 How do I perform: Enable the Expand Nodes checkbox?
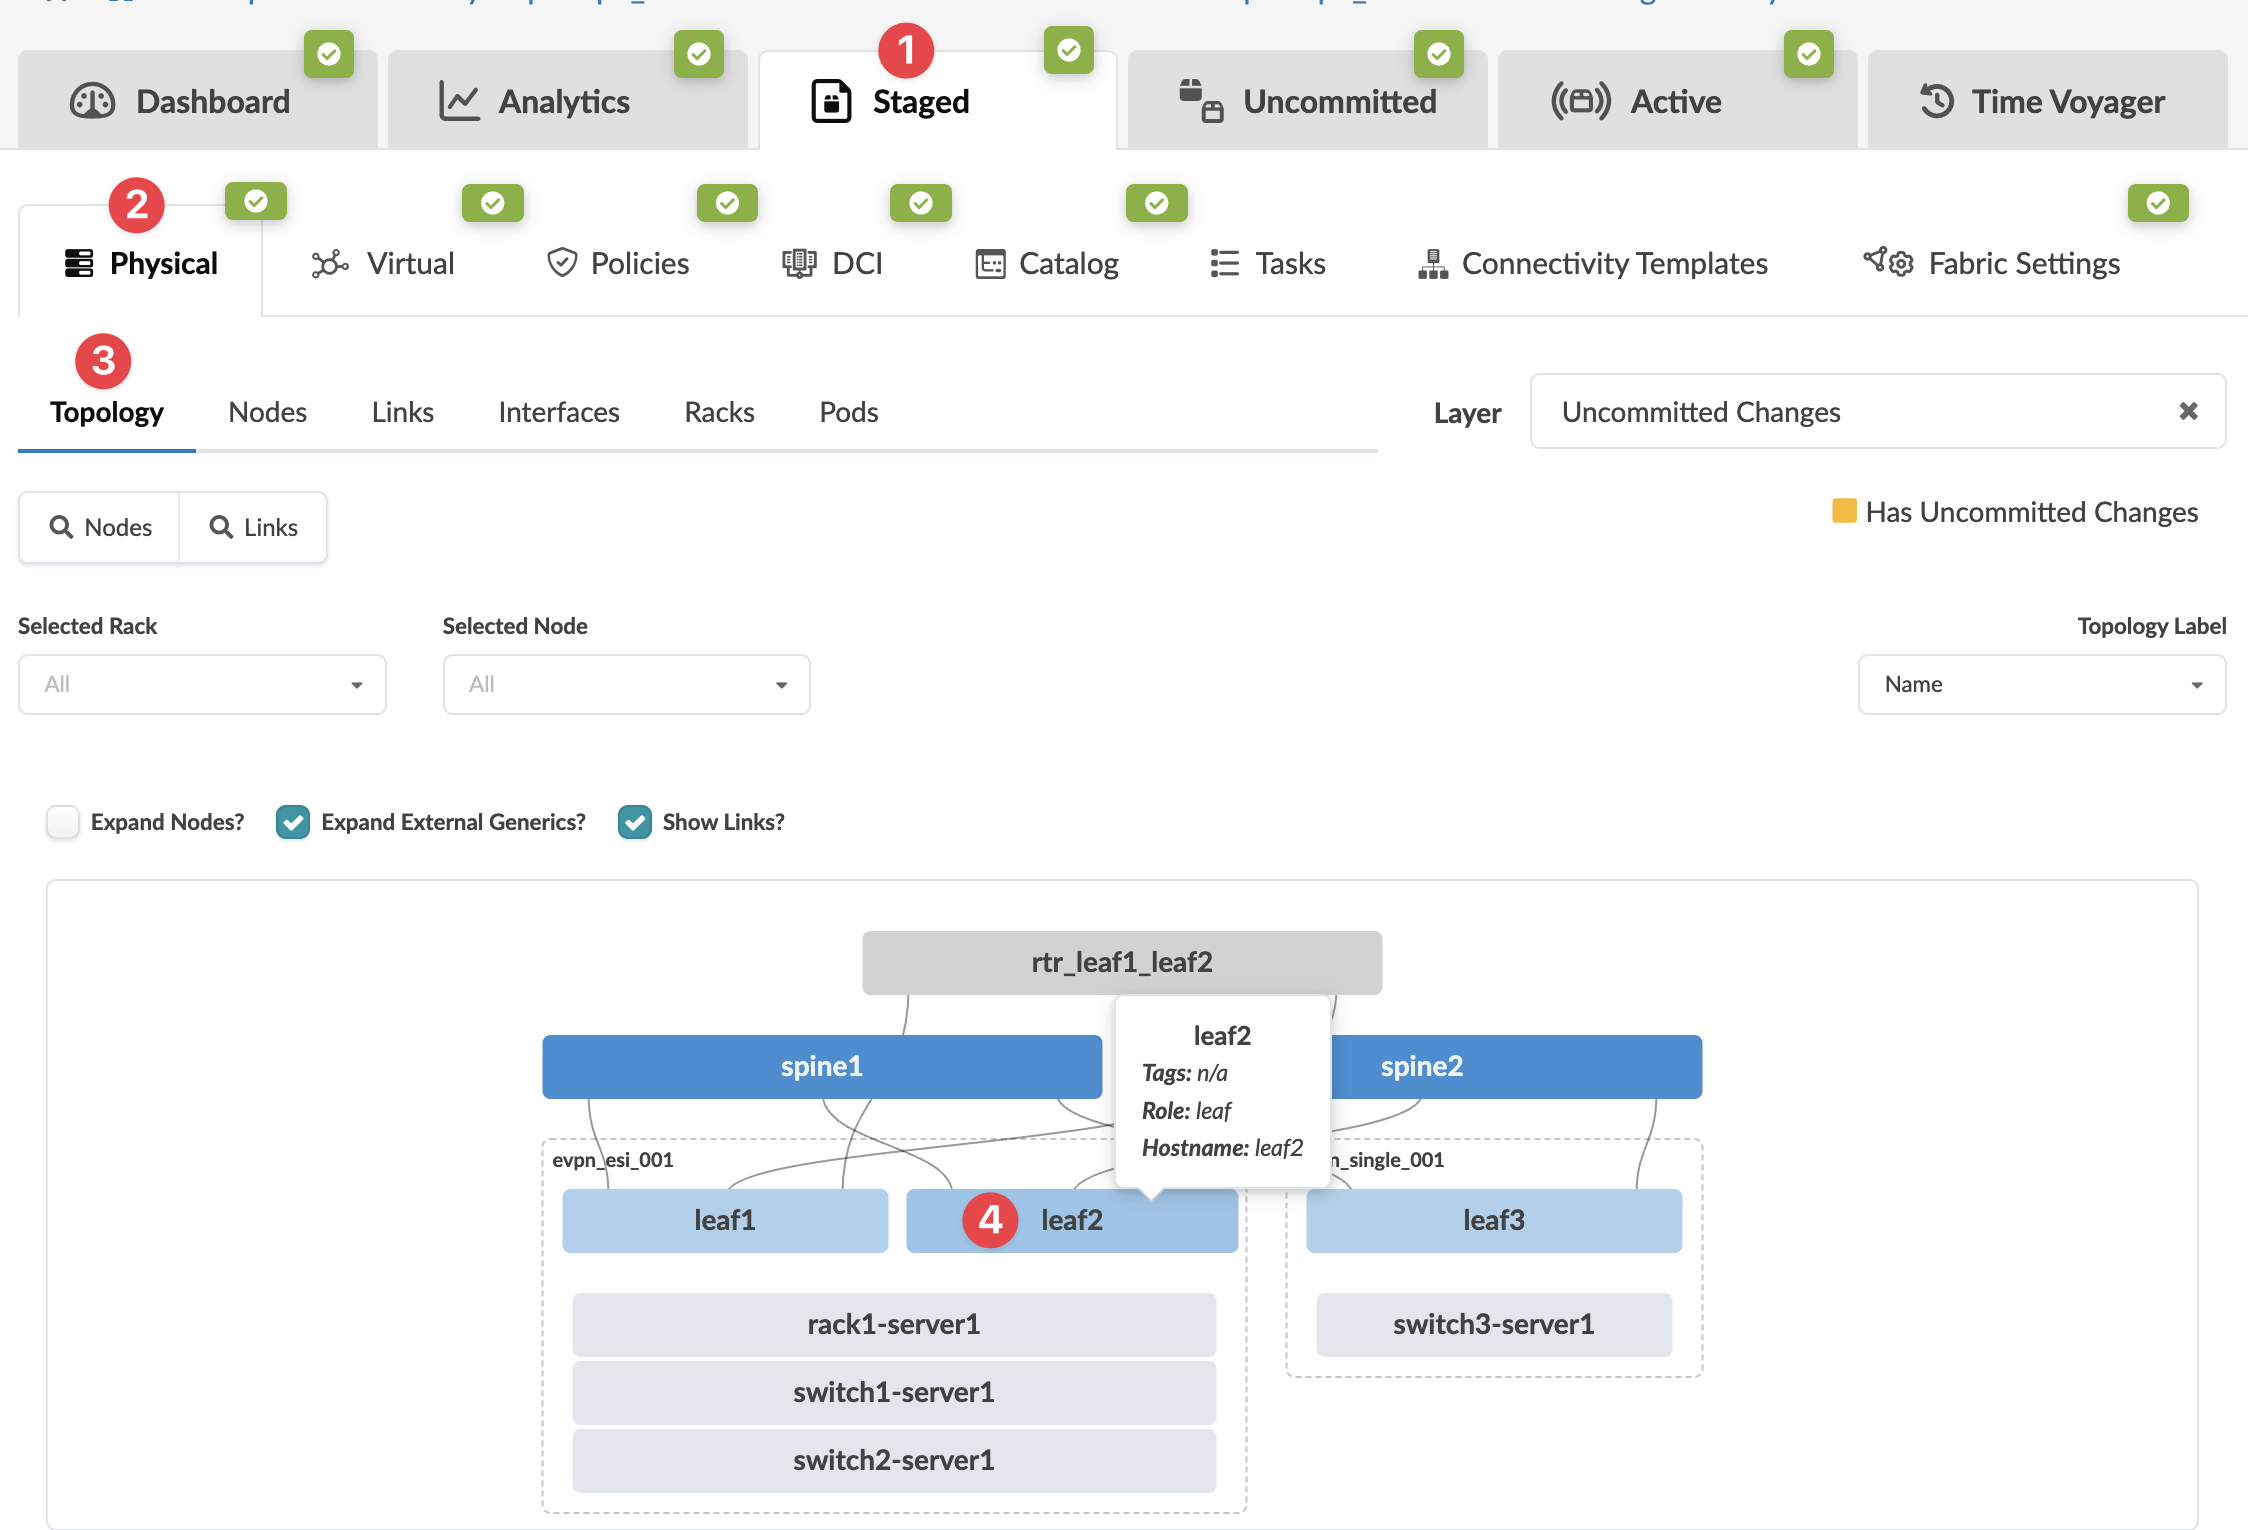click(63, 822)
